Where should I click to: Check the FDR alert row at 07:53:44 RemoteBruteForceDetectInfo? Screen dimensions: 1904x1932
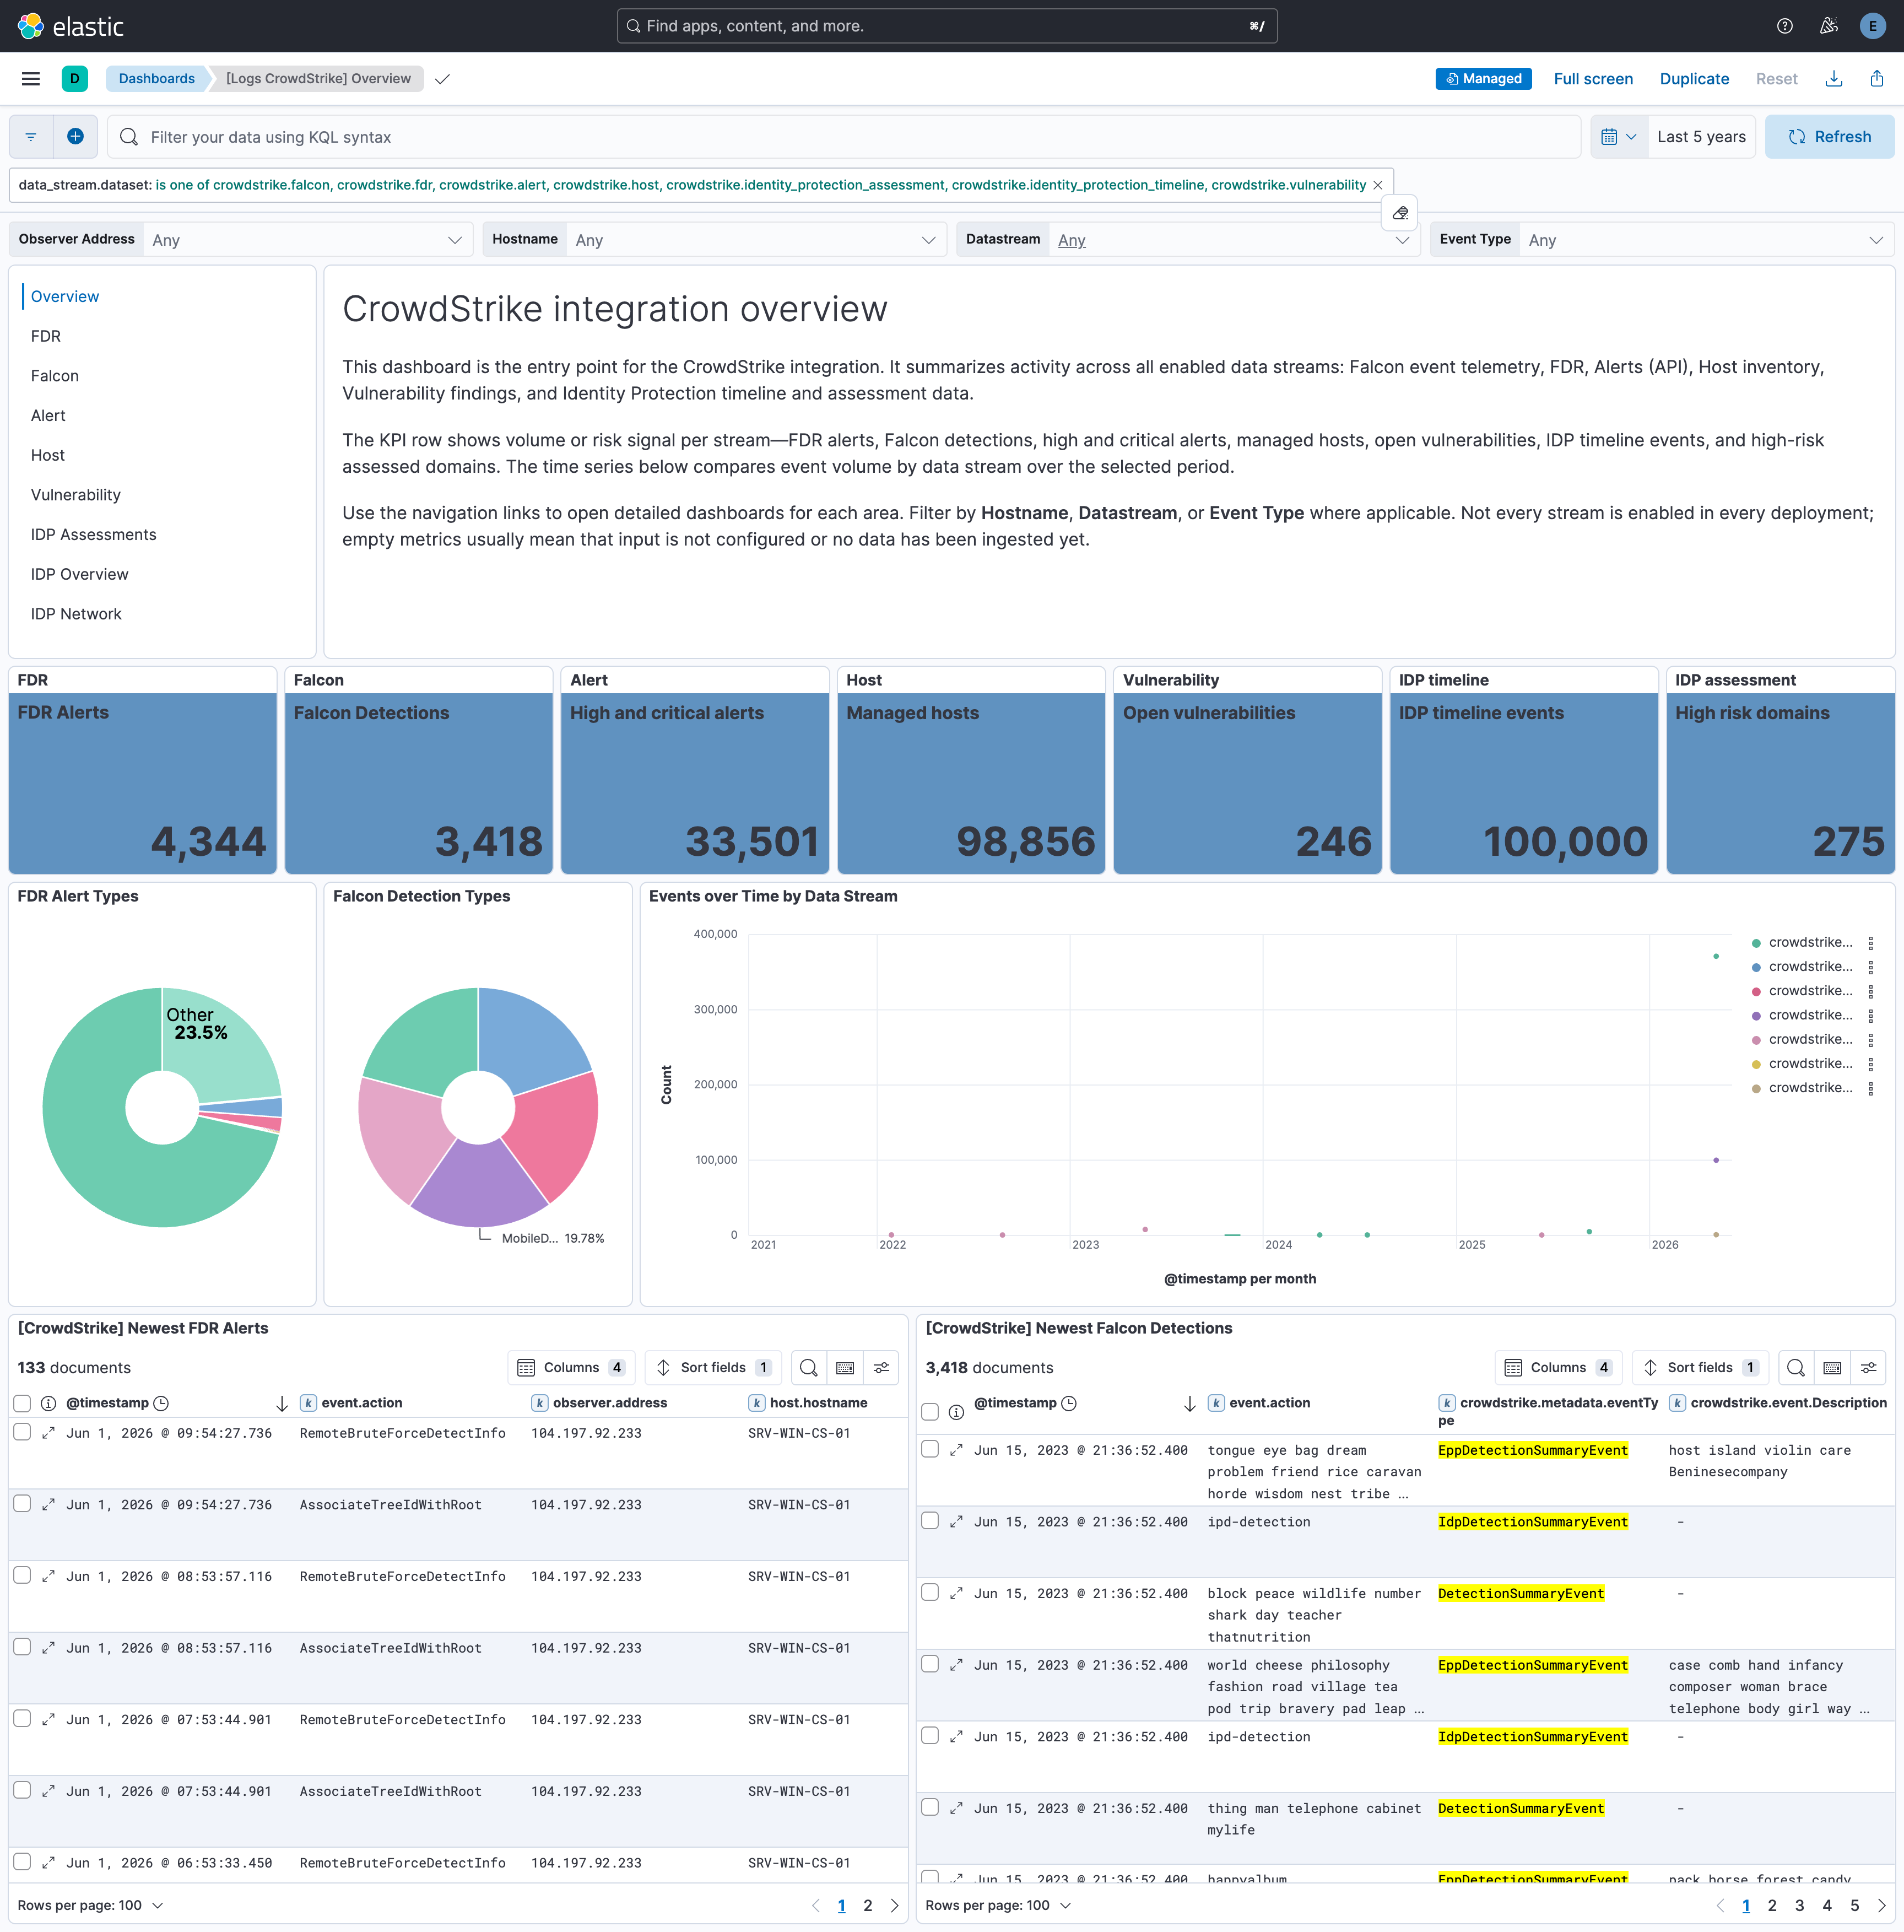[x=22, y=1718]
